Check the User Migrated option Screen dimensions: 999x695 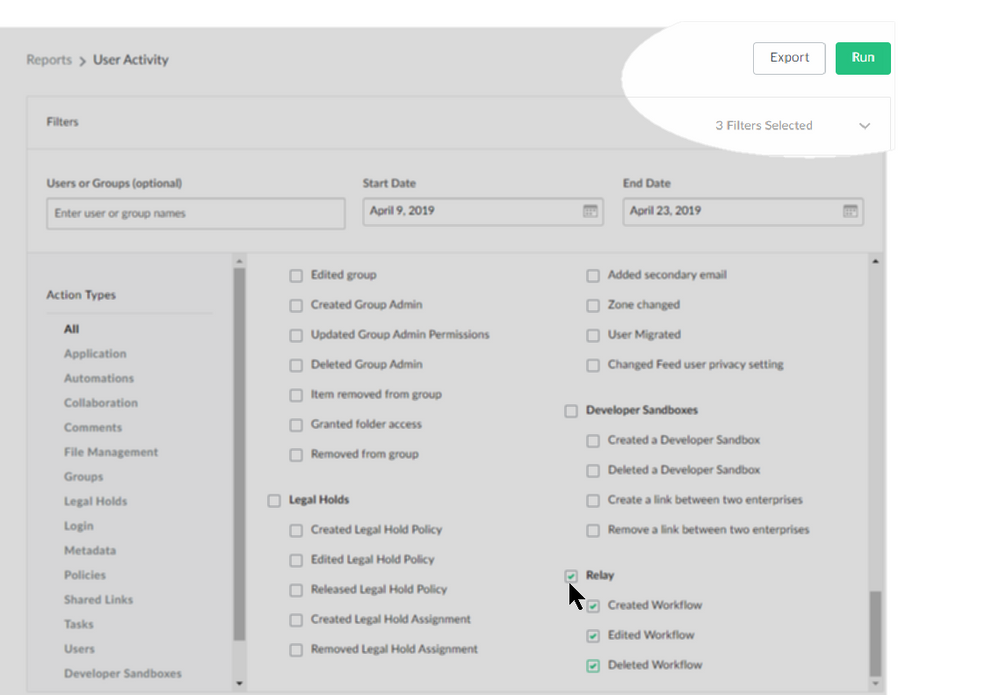[x=593, y=335]
